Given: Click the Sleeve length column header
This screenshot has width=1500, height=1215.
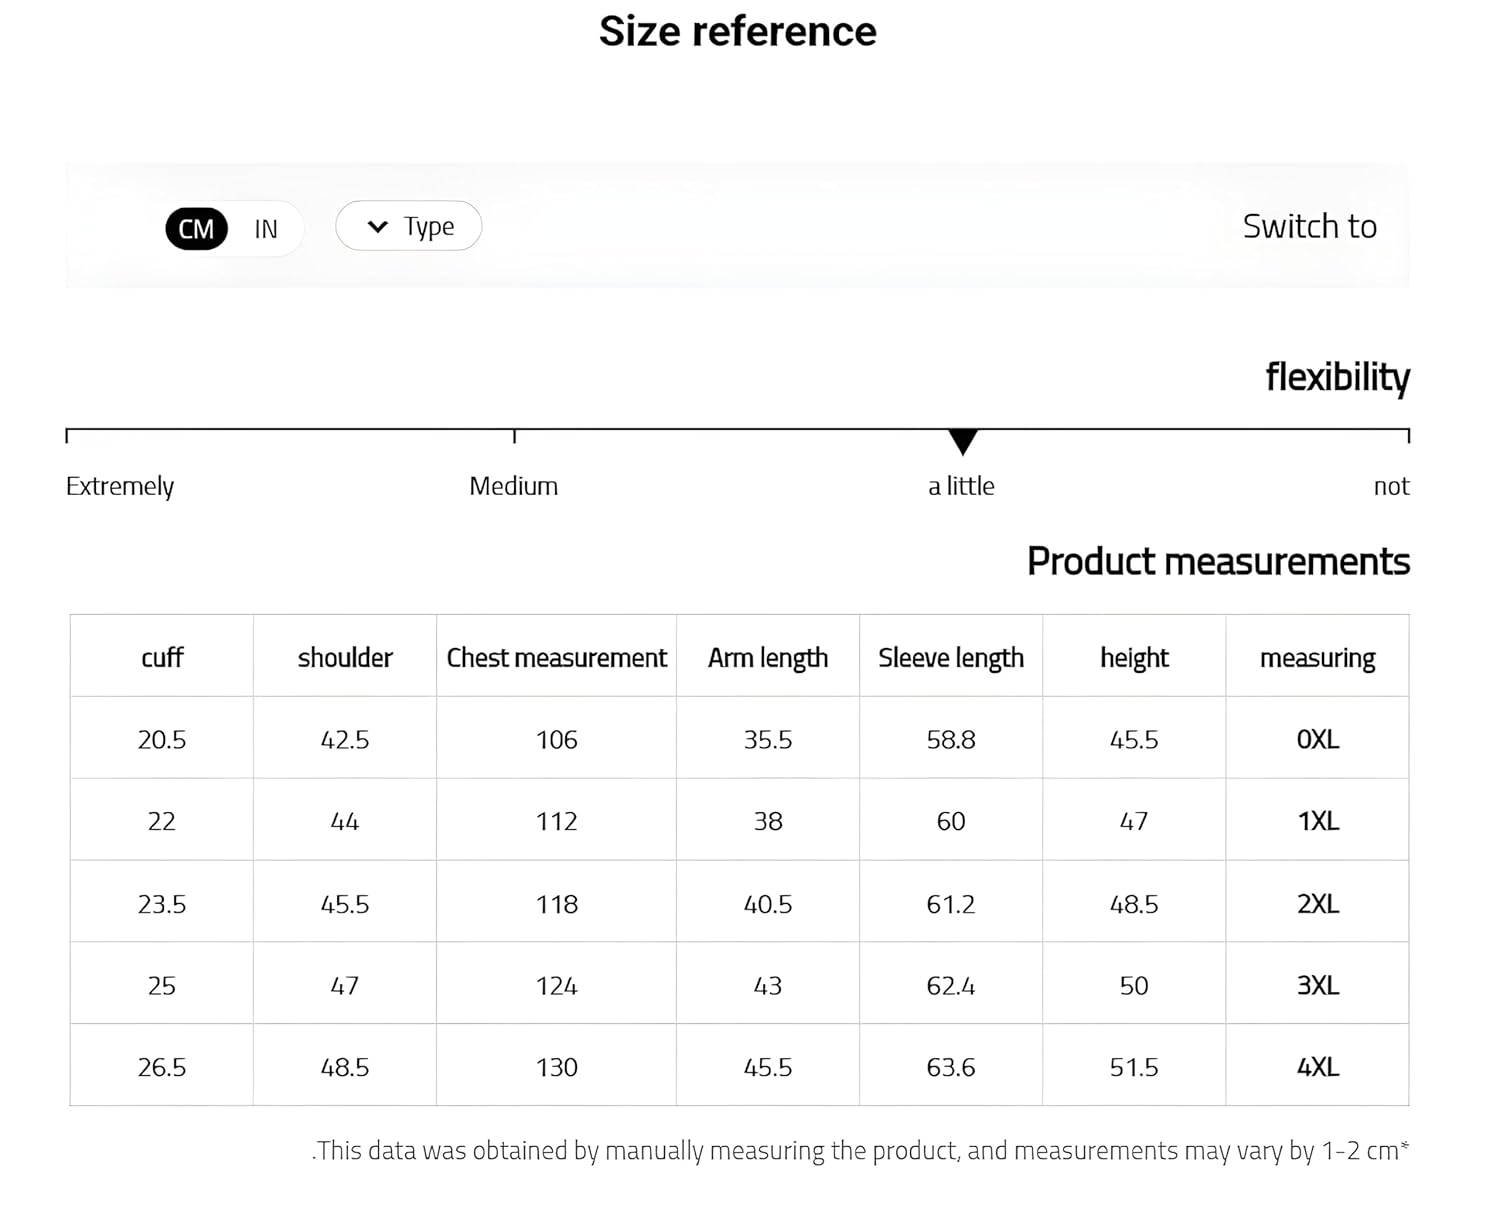Looking at the screenshot, I should point(951,658).
